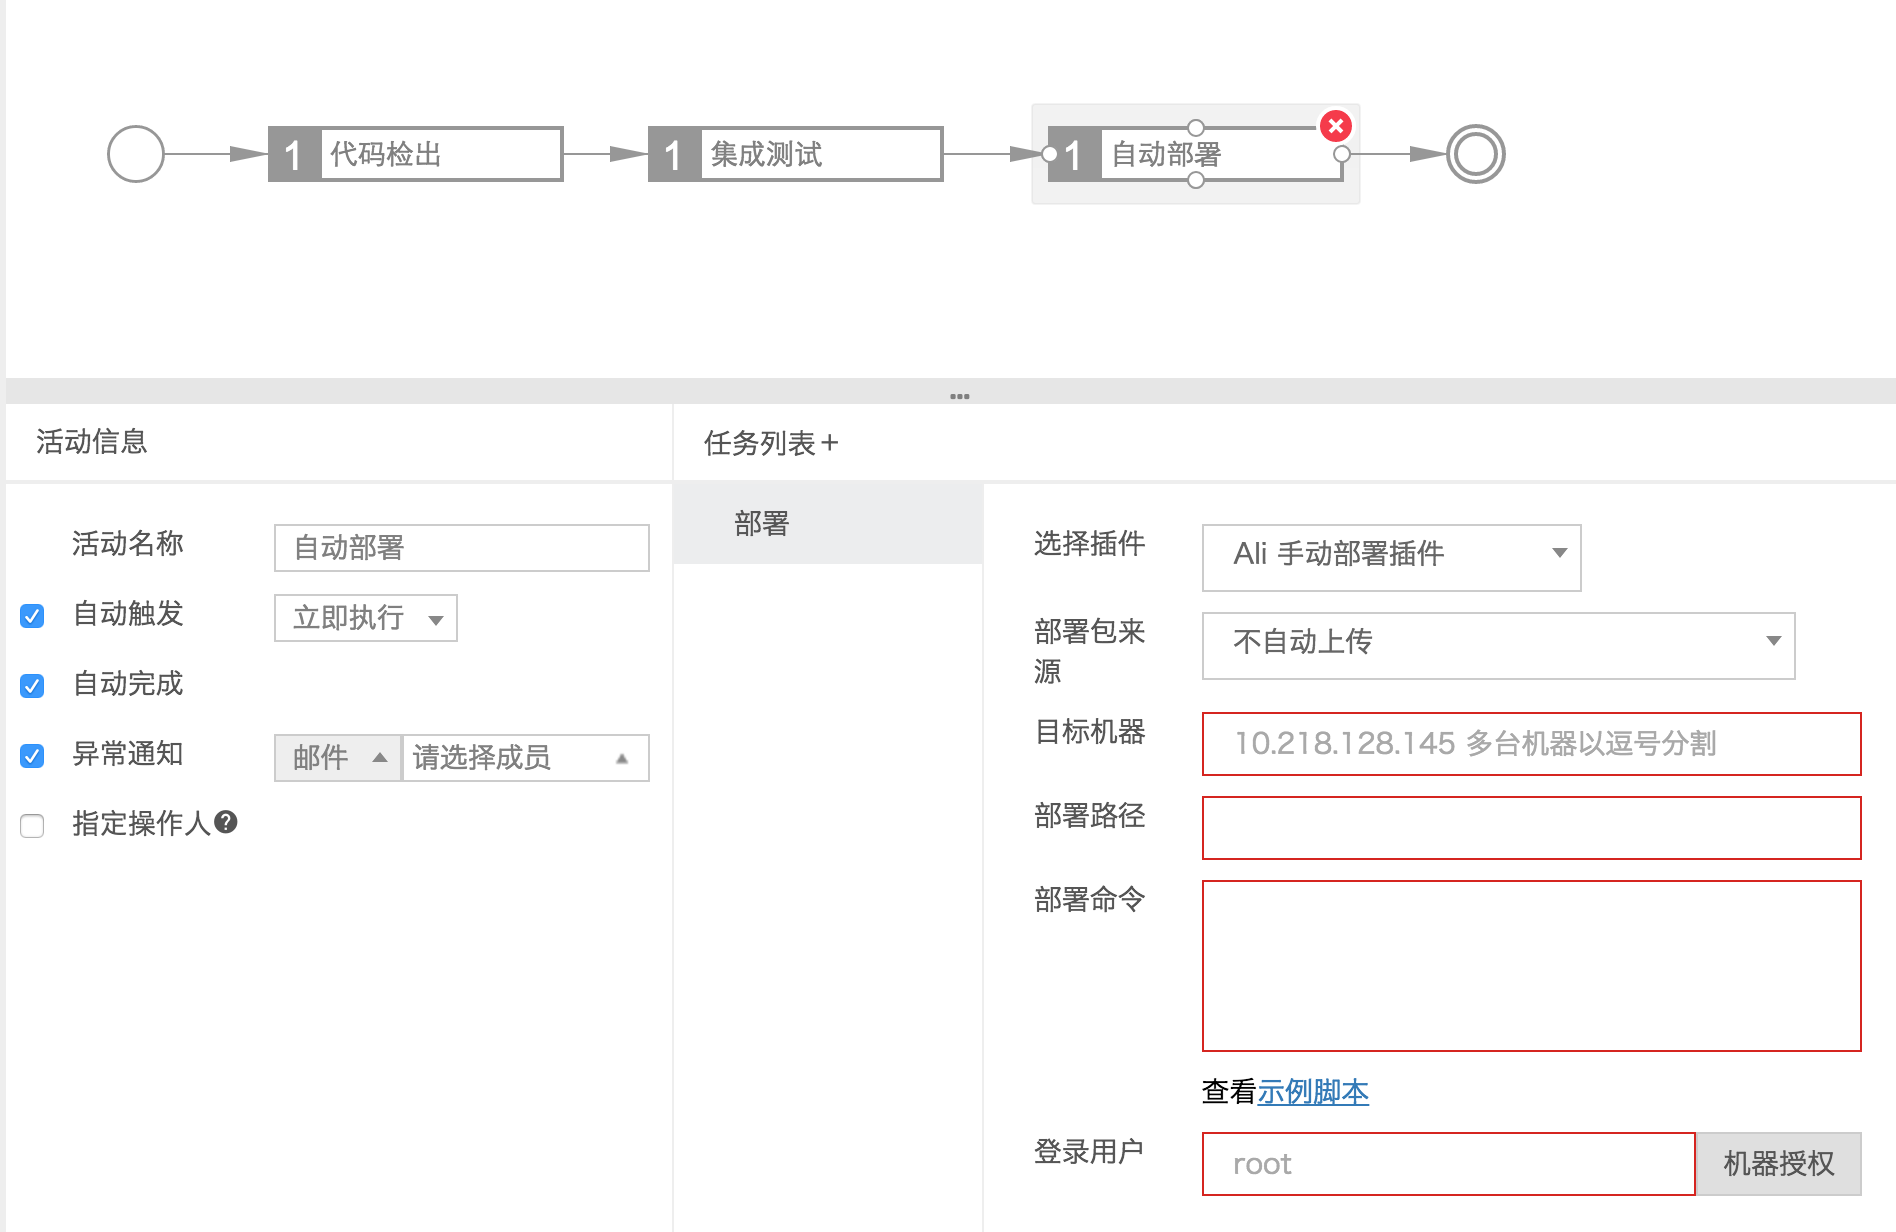
Task: Open the 部署包来源 dropdown
Action: coord(1498,643)
